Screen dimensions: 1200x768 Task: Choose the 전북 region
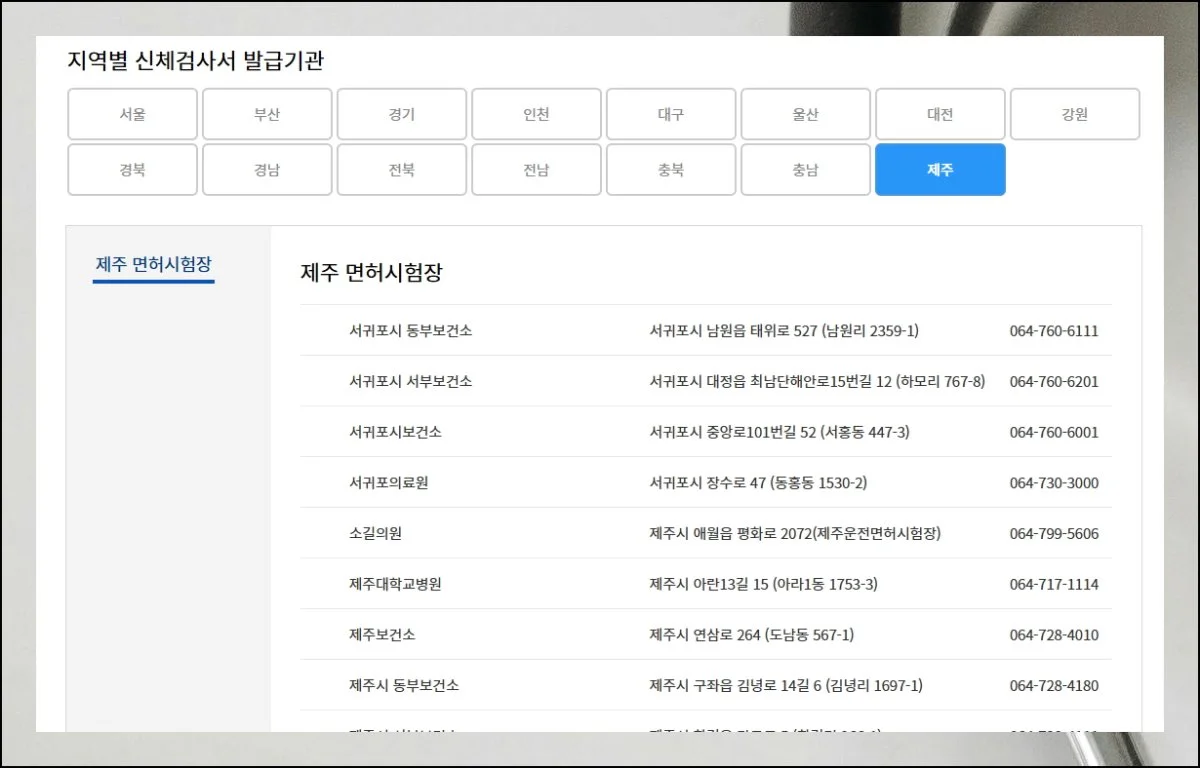pos(402,169)
